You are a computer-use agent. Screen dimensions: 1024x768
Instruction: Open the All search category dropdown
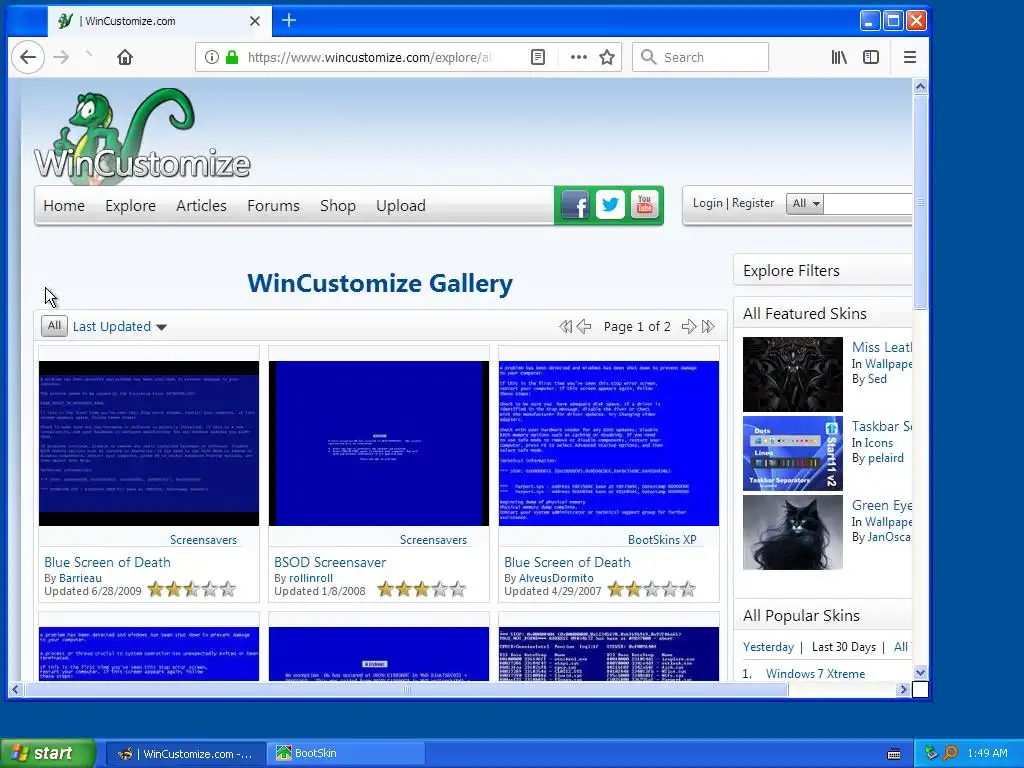(x=805, y=203)
